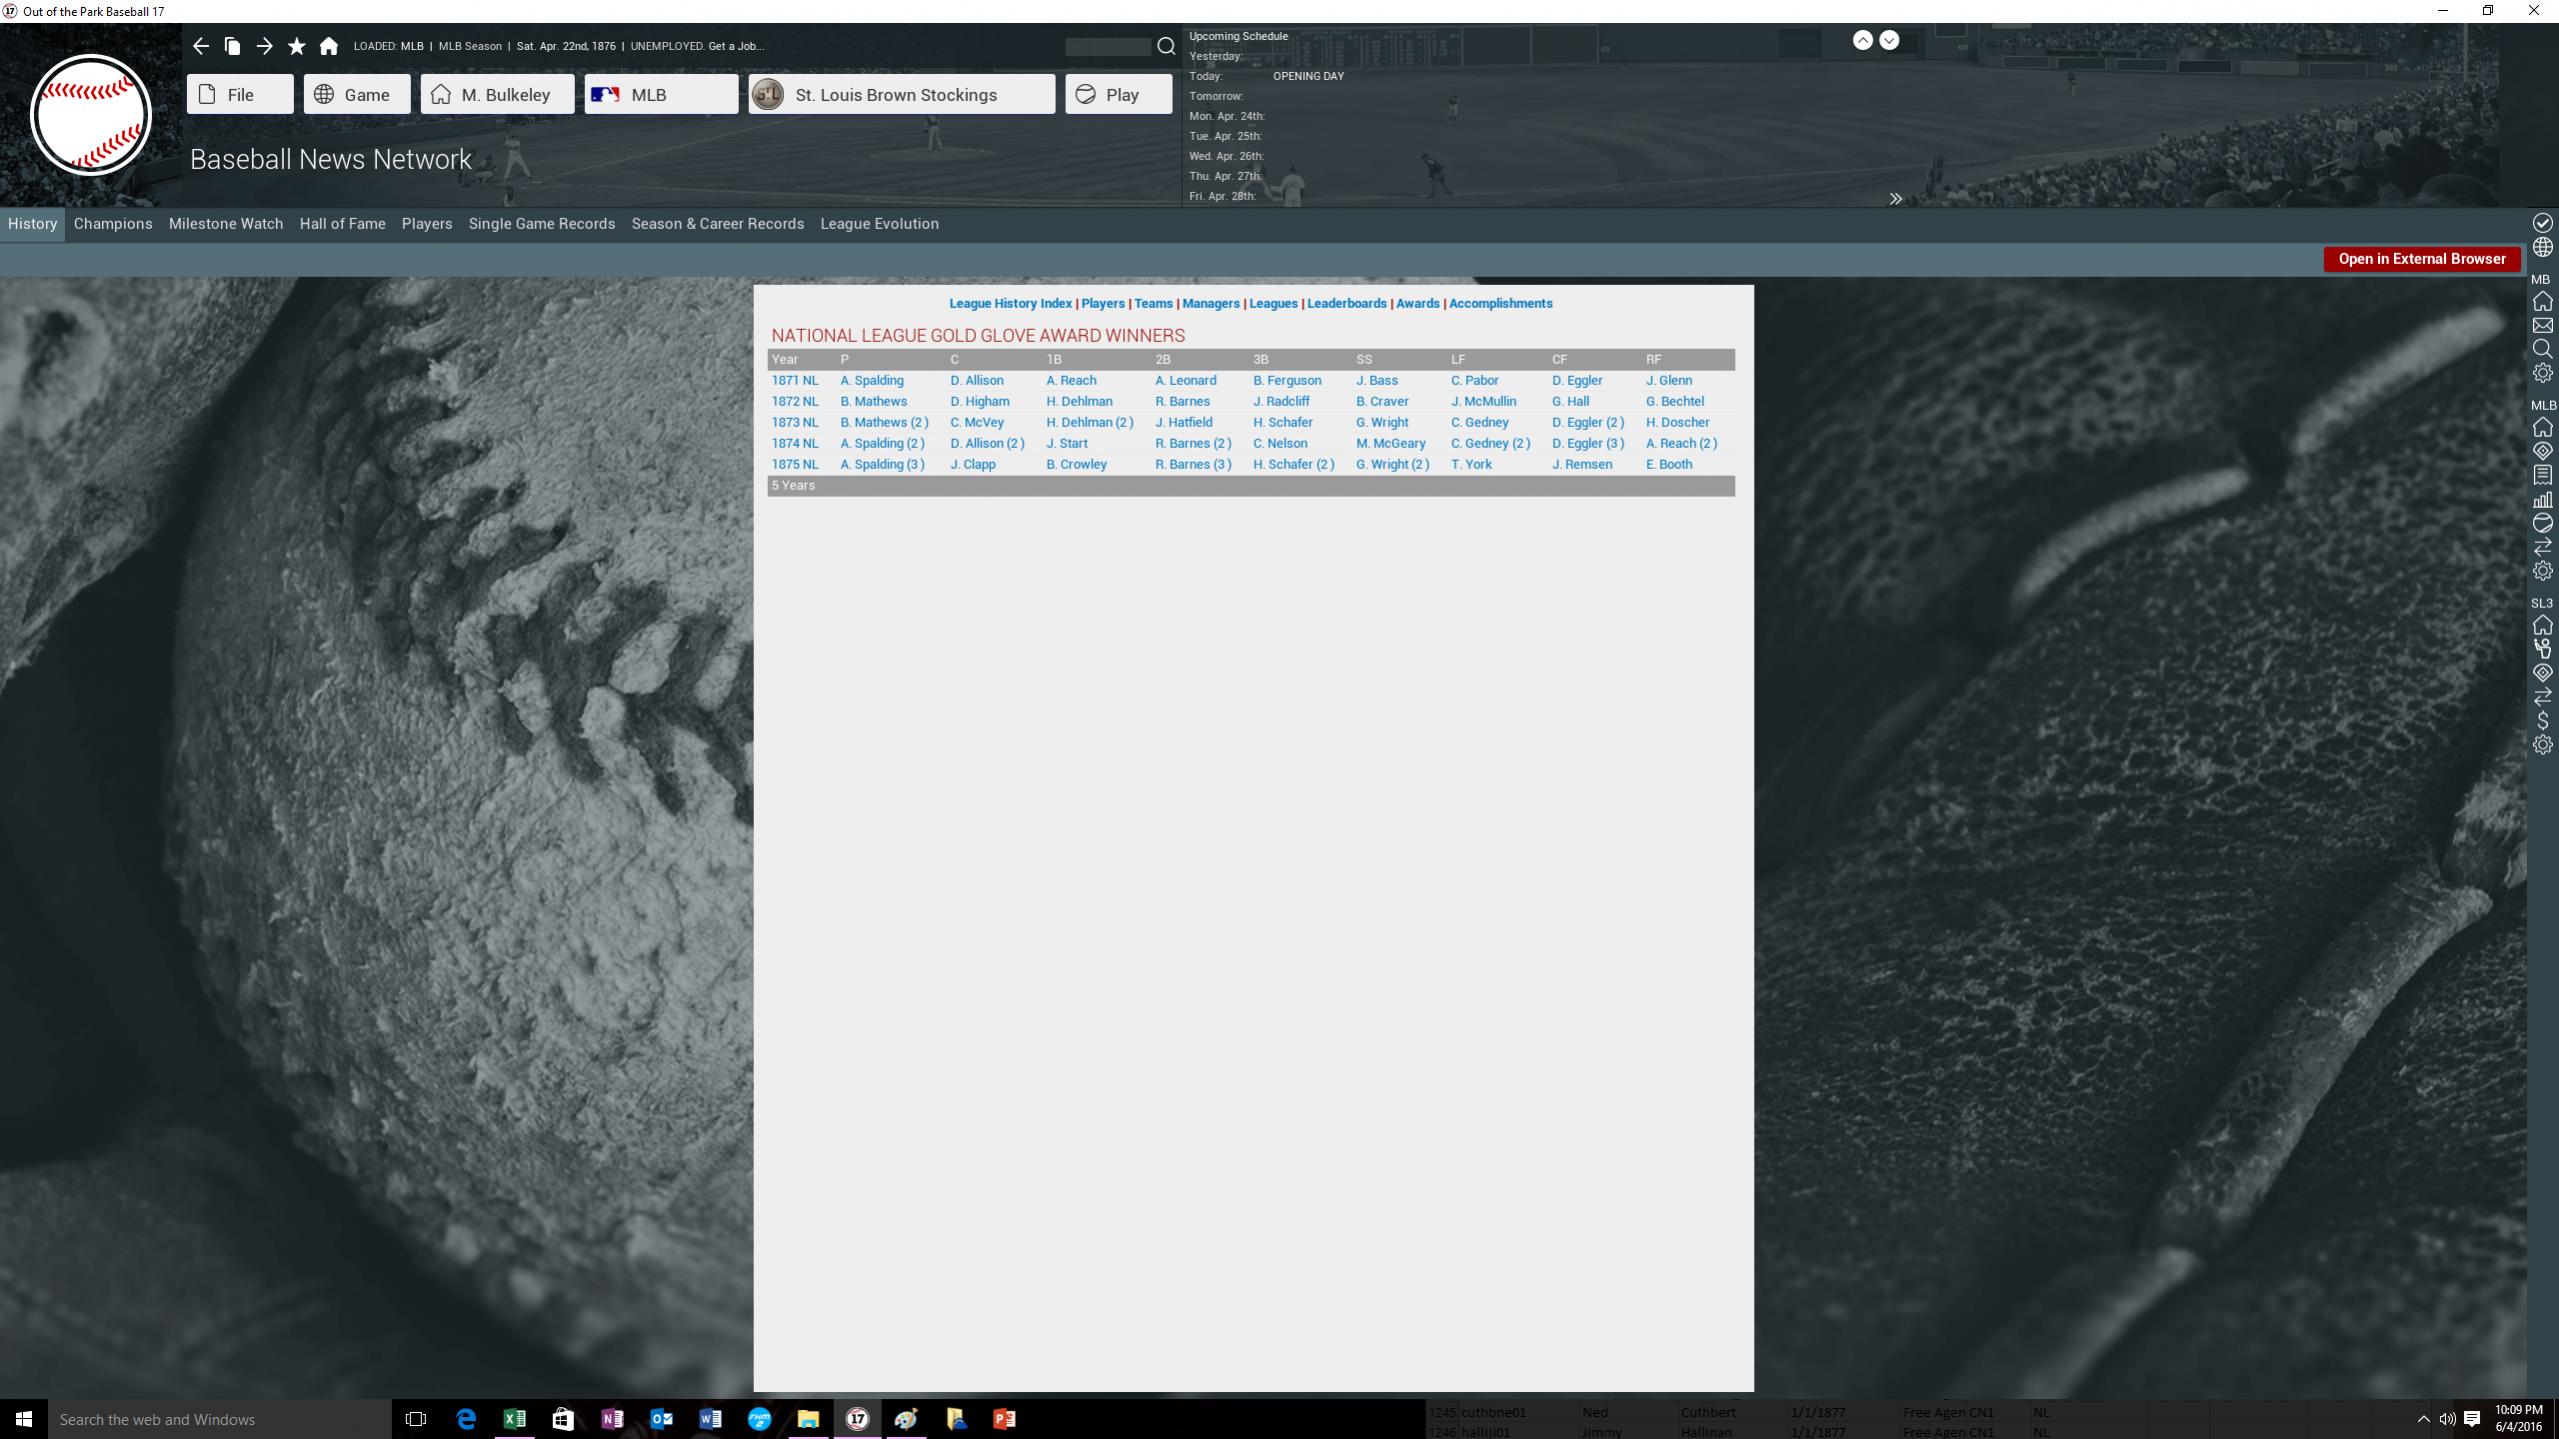
Task: Click the bookmarks star icon
Action: (x=296, y=46)
